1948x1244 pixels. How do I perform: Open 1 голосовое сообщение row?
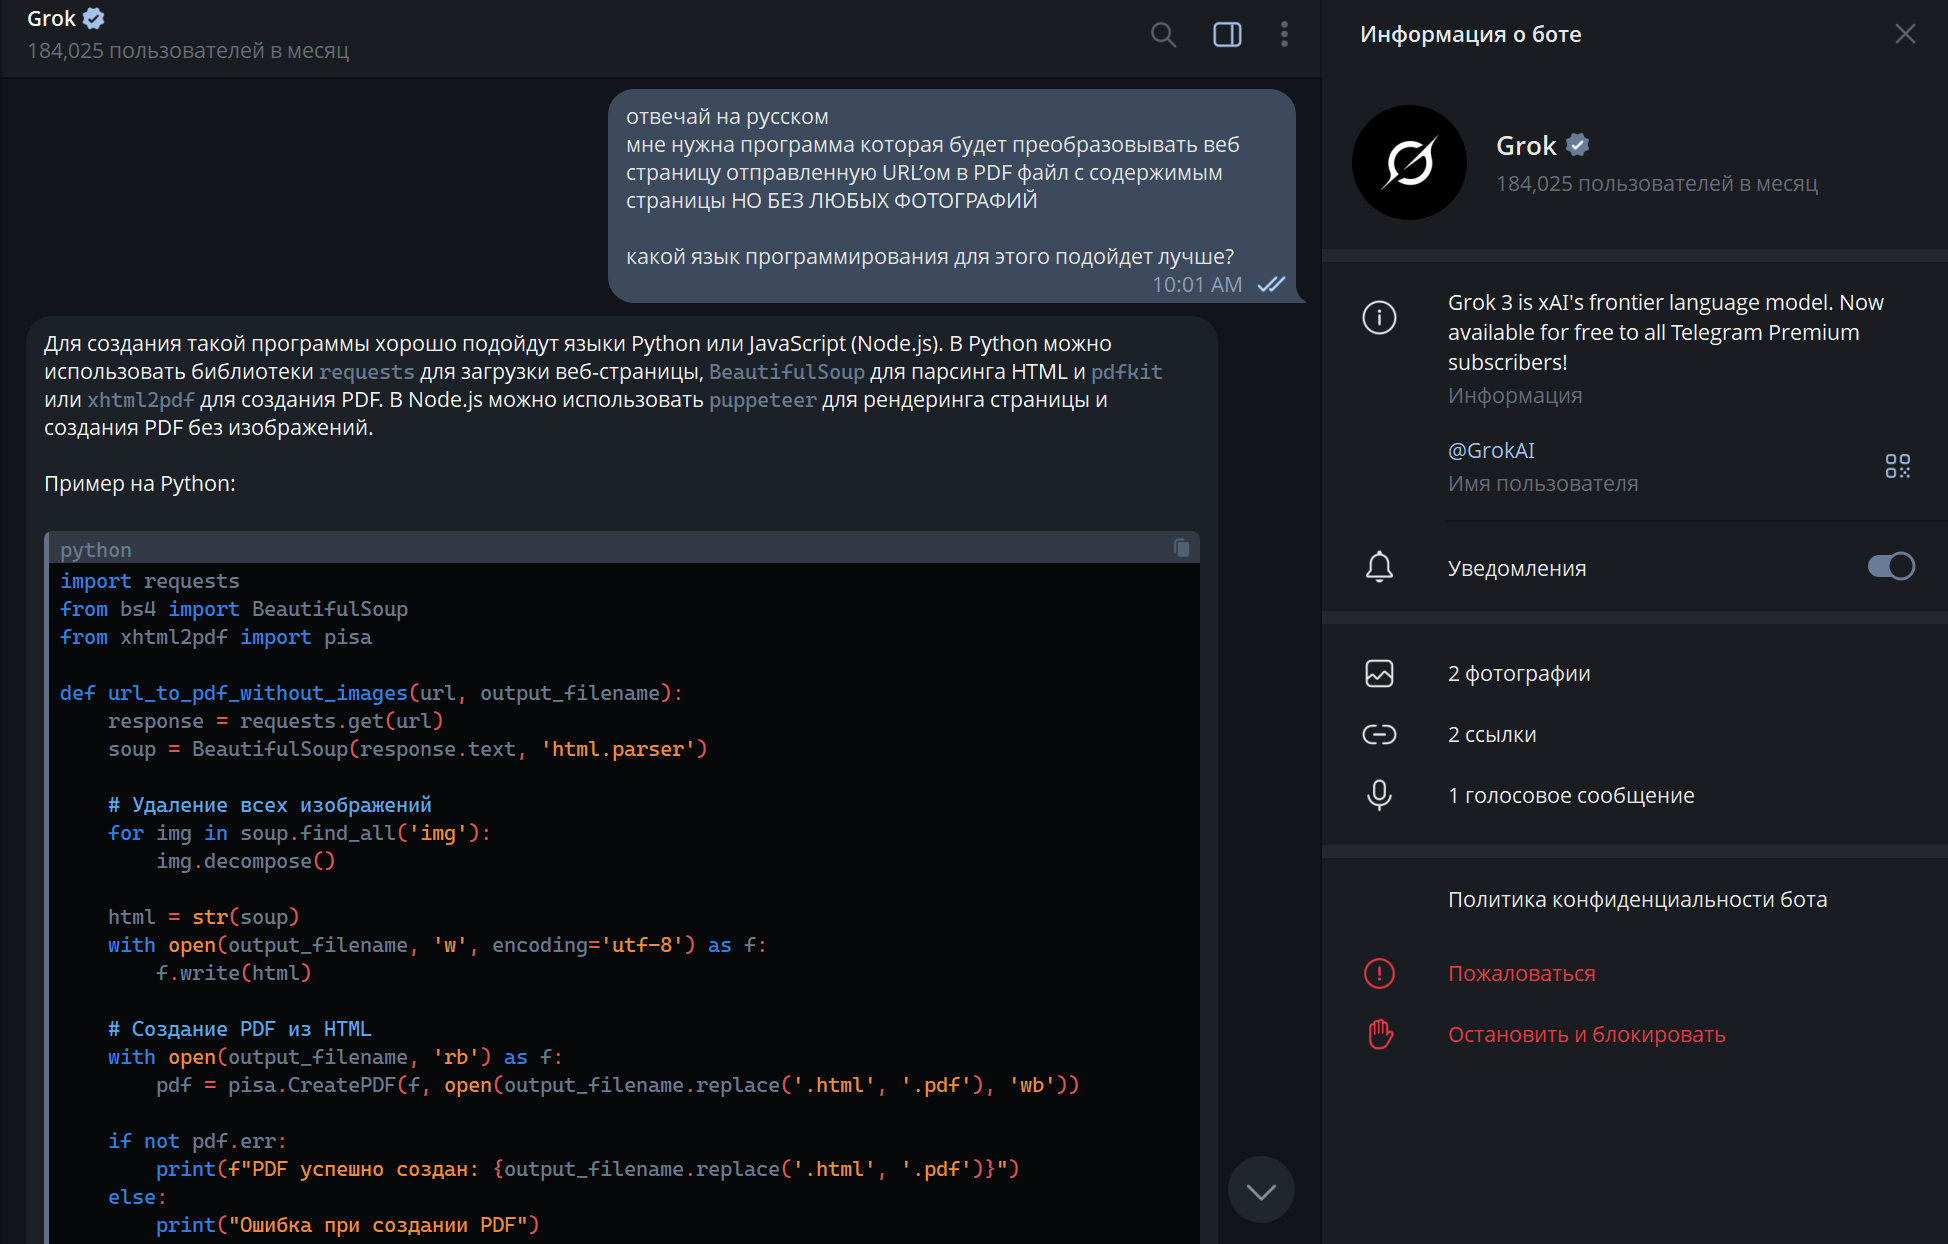pos(1635,795)
